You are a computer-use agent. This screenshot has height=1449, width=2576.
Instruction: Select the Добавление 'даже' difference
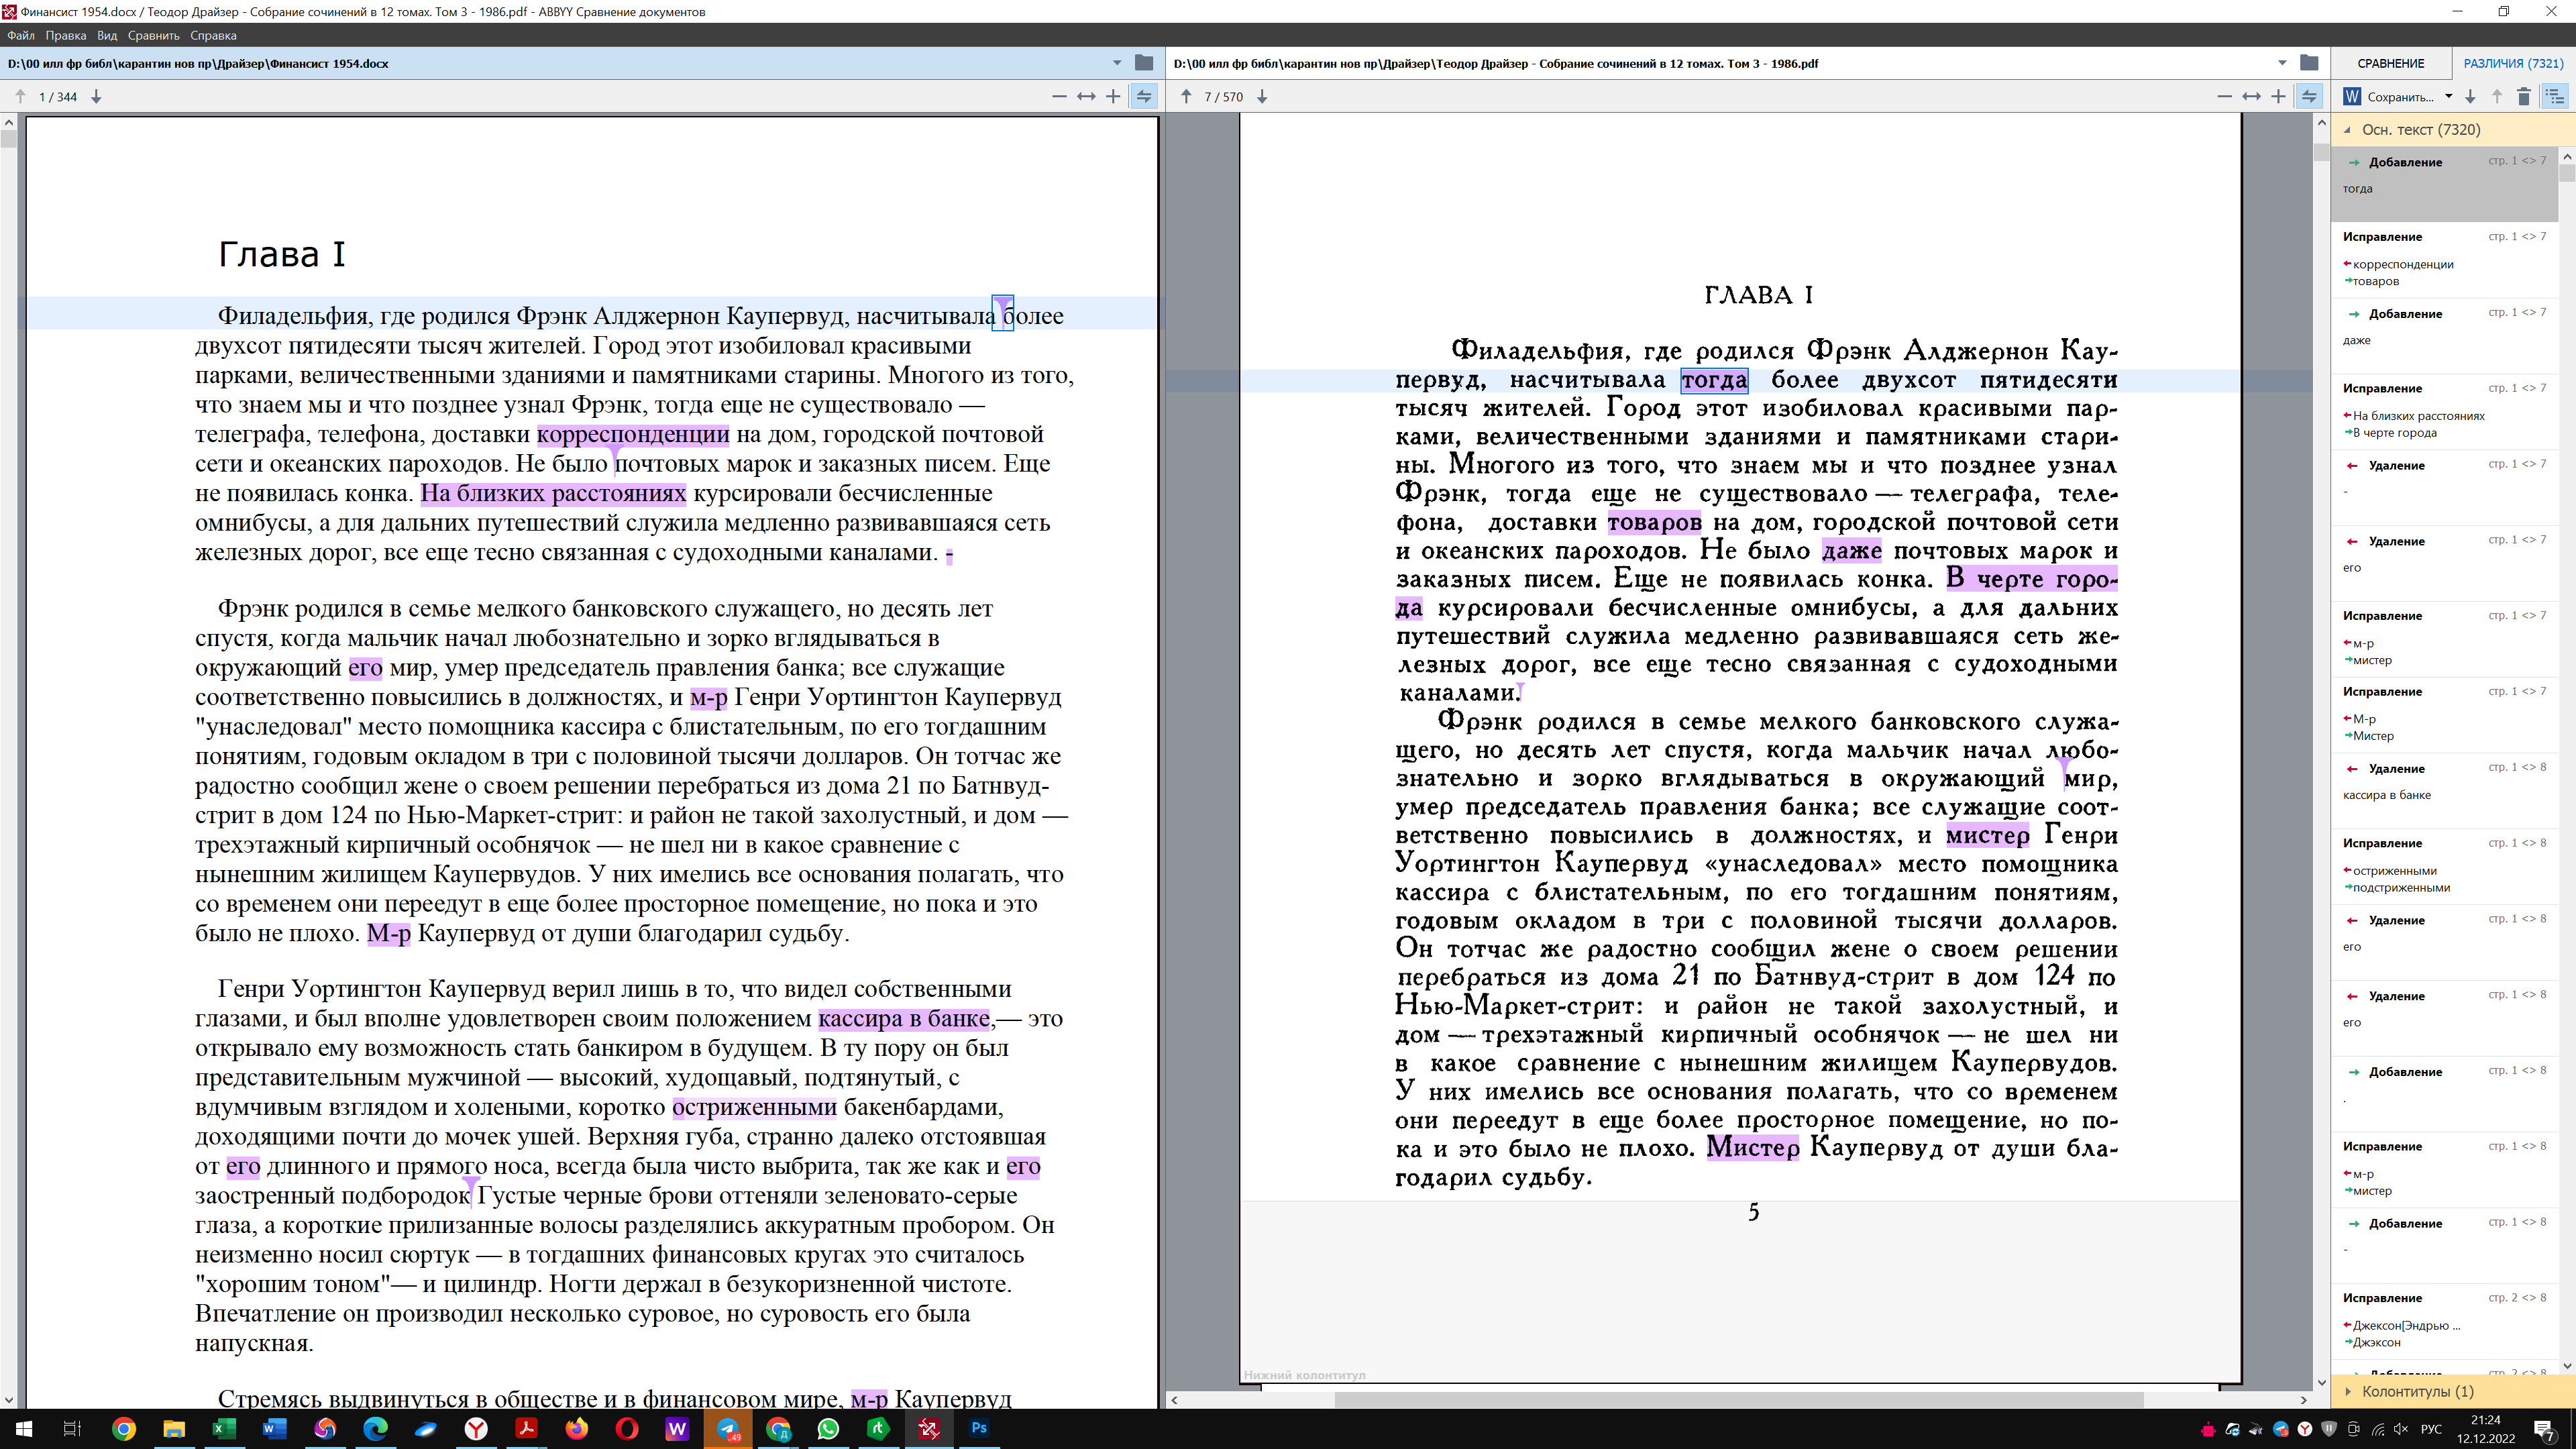click(2444, 336)
